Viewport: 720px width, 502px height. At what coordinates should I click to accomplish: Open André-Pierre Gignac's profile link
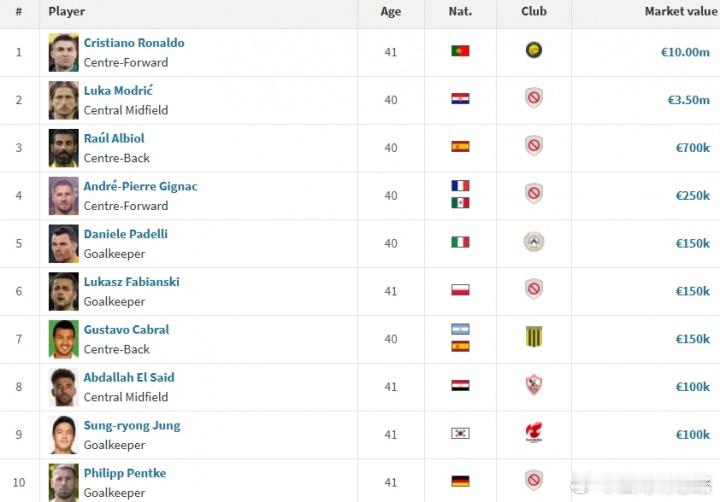(x=141, y=186)
